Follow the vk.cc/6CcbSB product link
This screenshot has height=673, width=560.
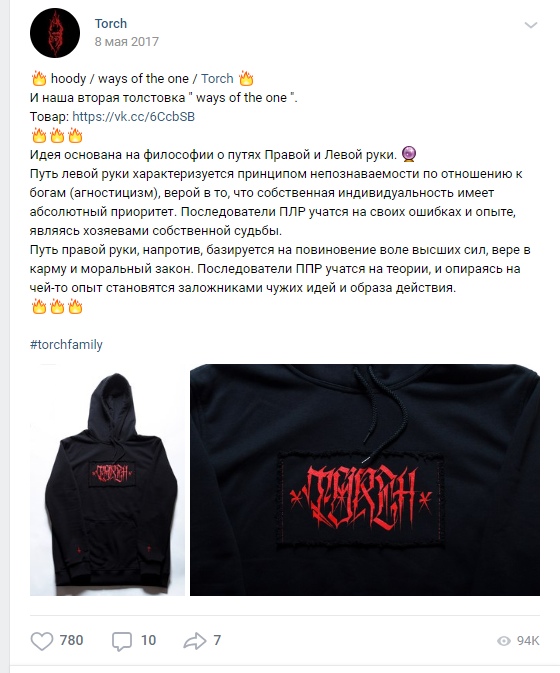(x=133, y=116)
